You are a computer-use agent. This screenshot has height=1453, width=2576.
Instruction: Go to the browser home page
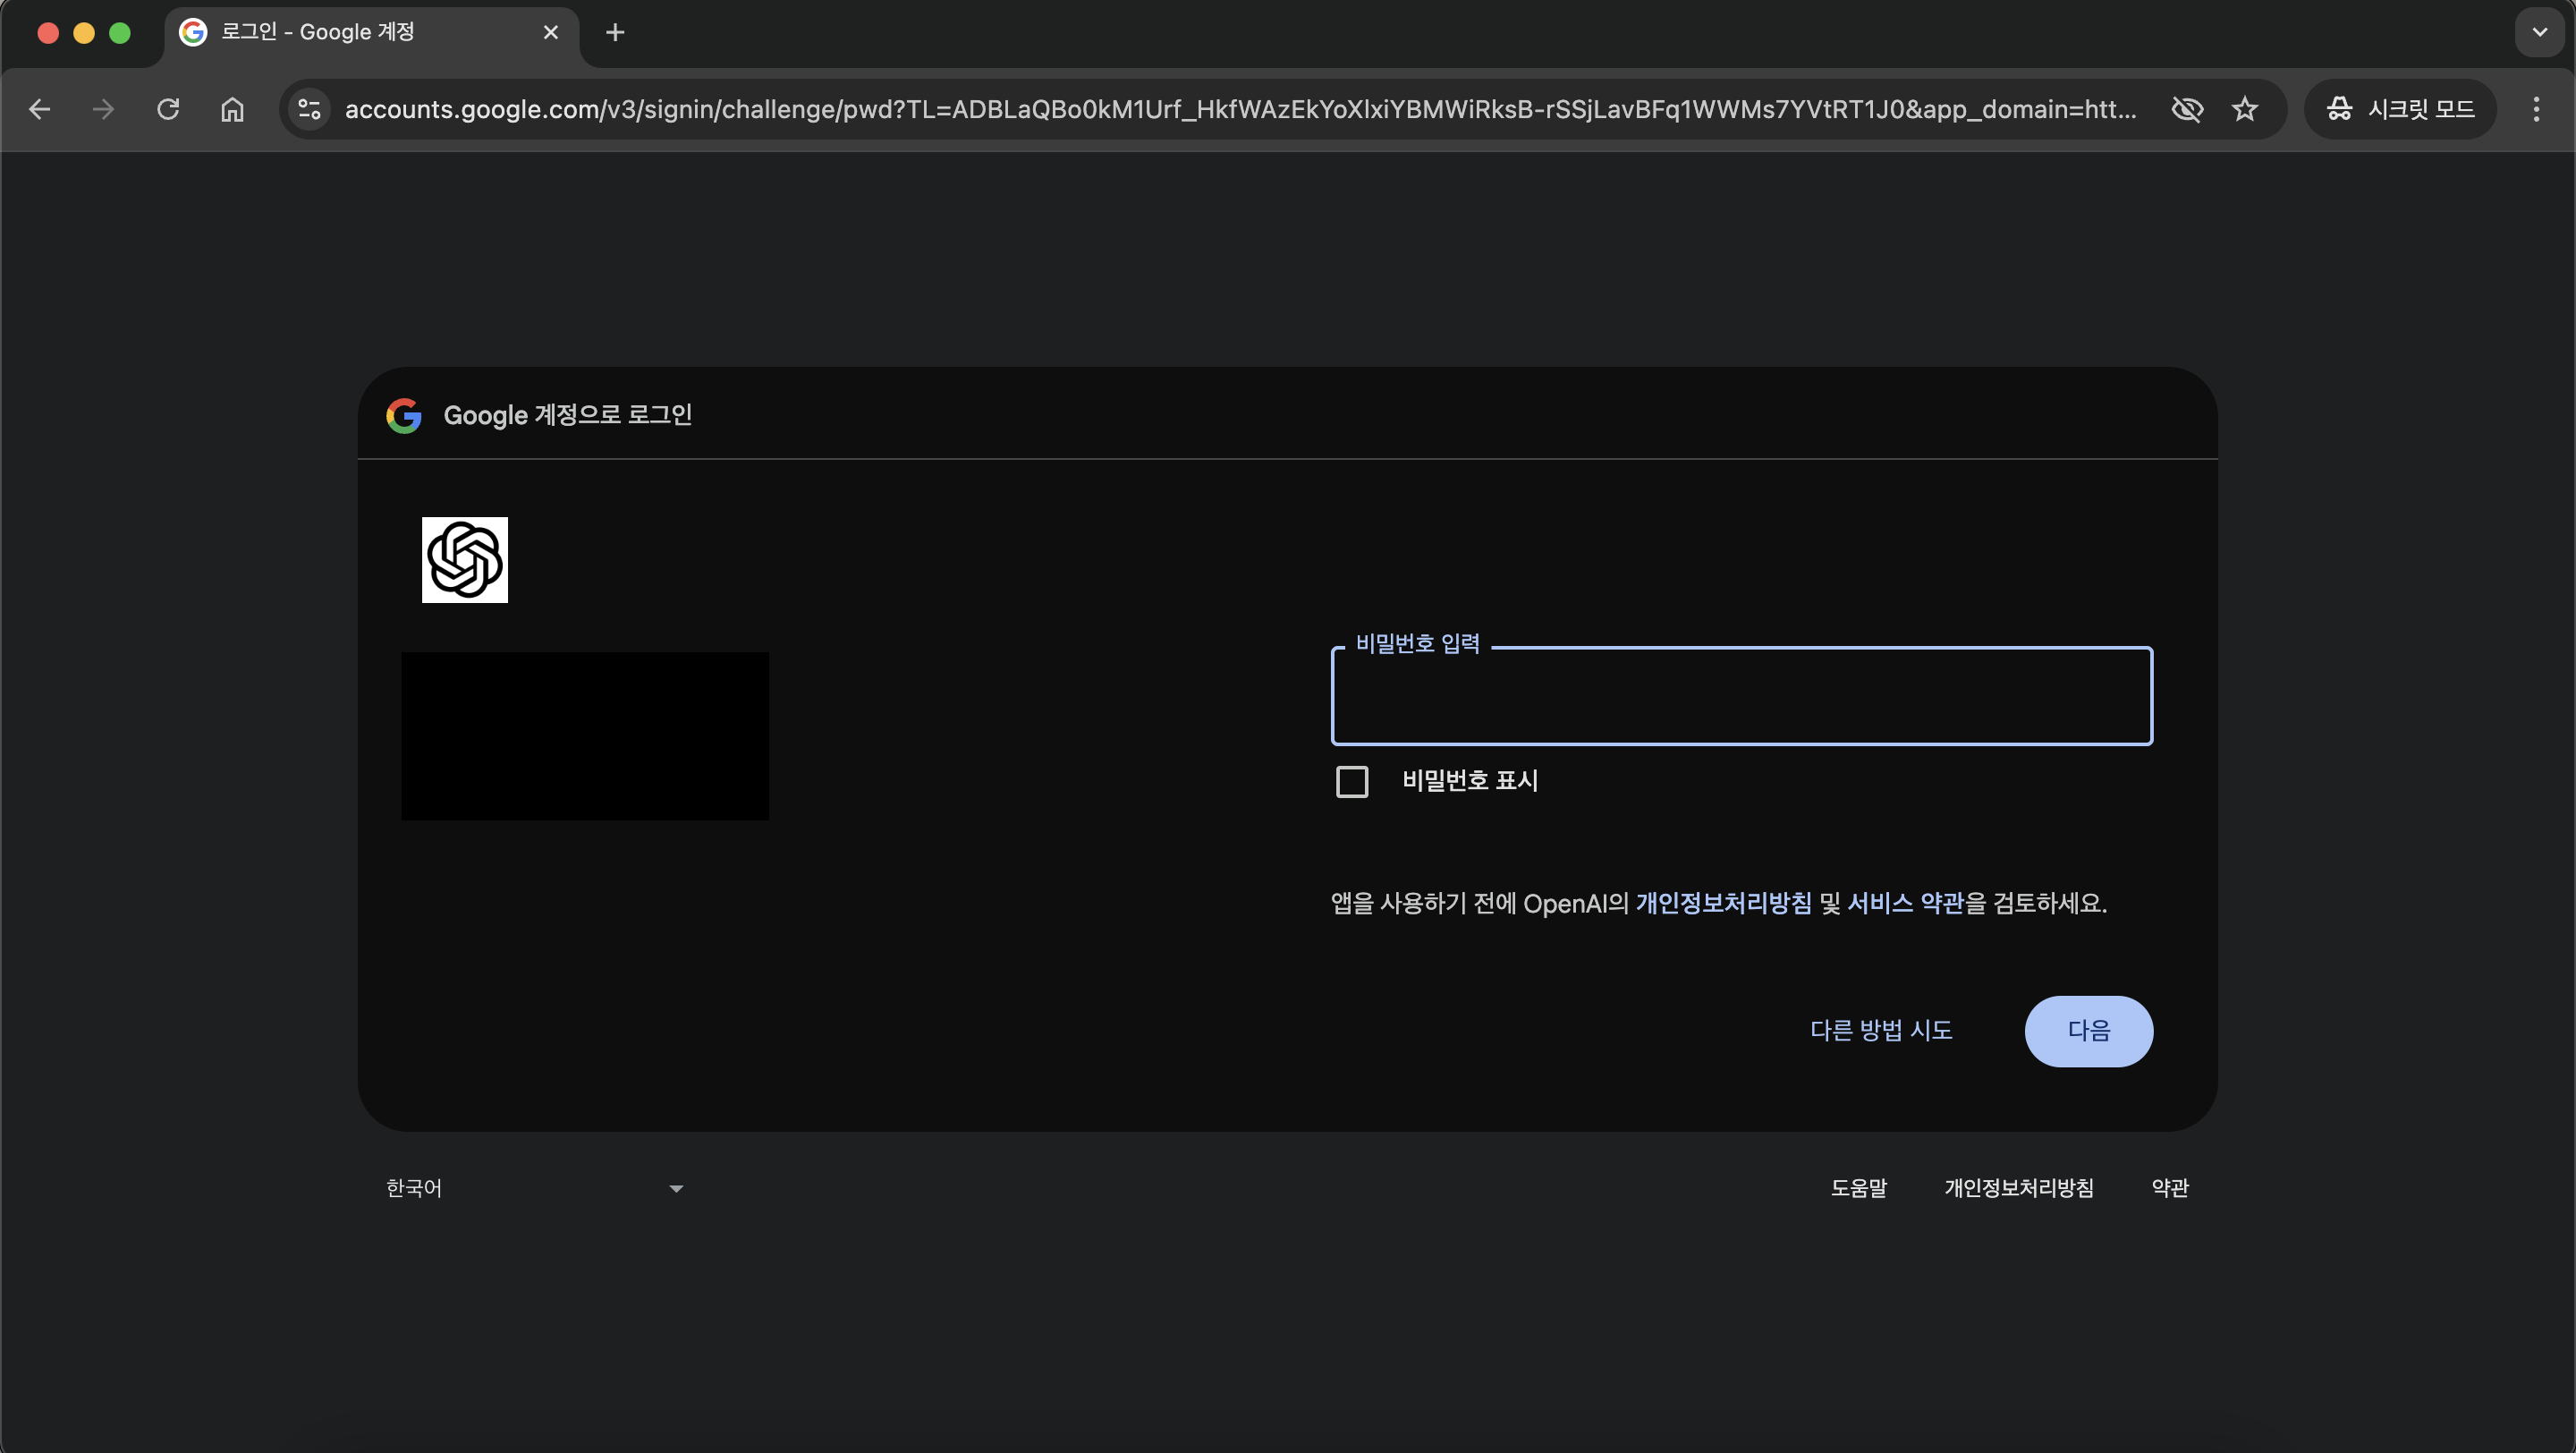(232, 109)
